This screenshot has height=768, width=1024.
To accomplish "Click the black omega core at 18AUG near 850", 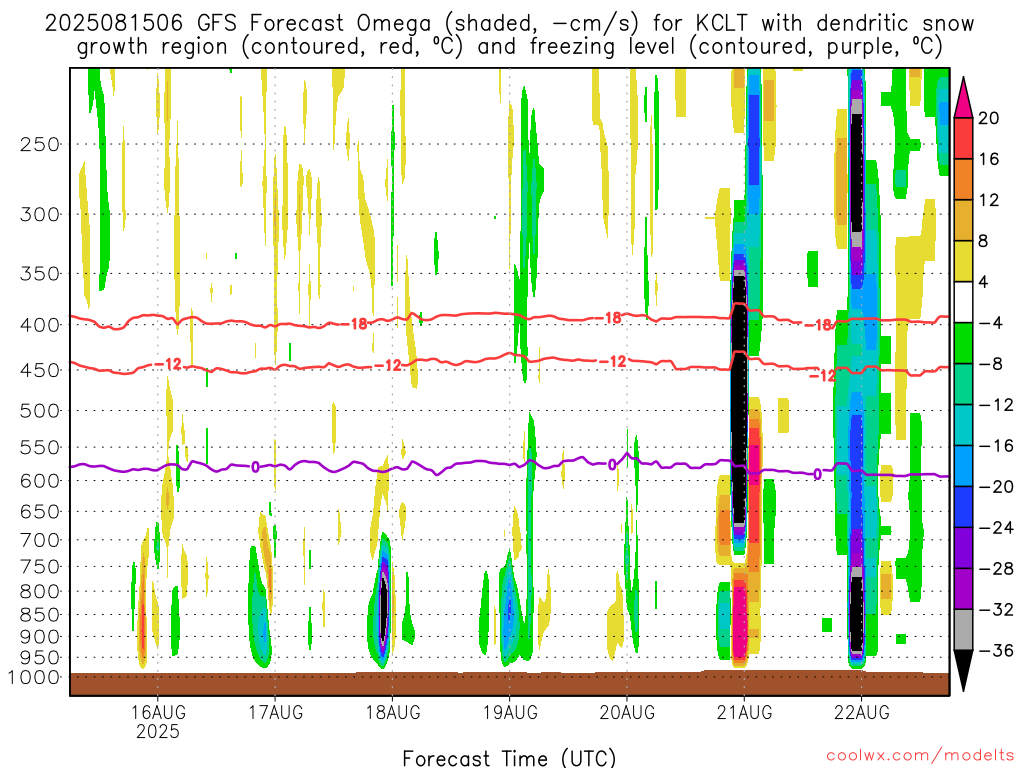I will tap(384, 607).
